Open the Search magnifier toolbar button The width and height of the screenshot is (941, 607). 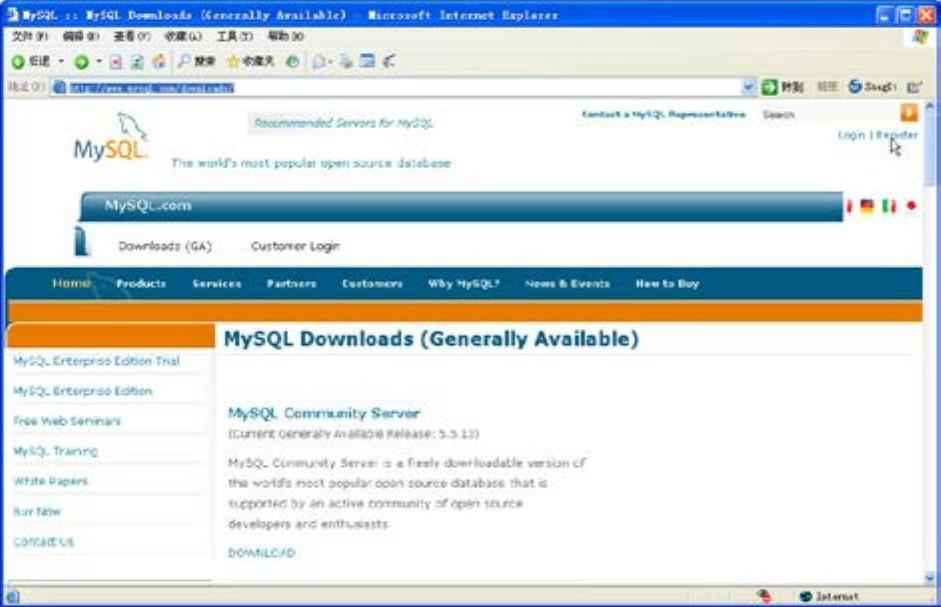(x=196, y=61)
